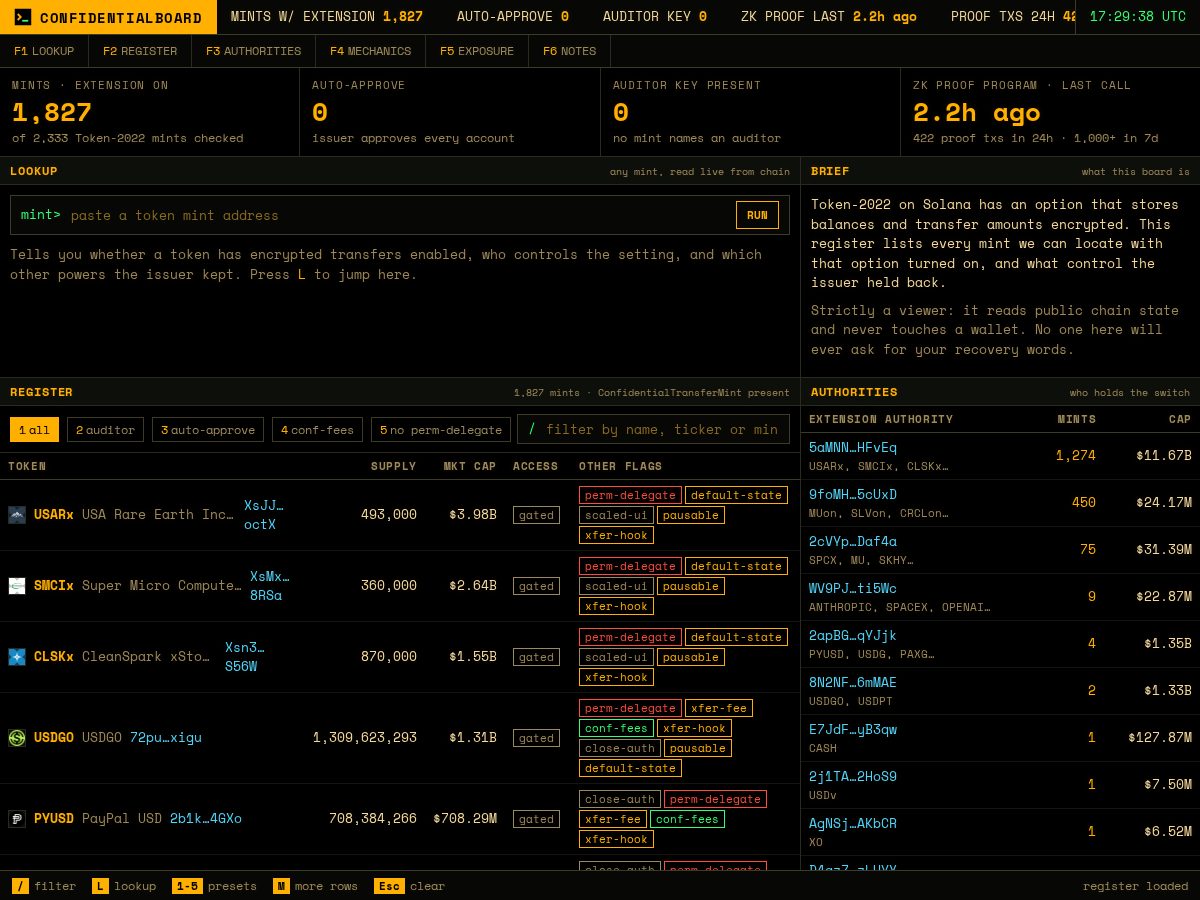
Task: Click the Auto-Approve 0 stat card
Action: [450, 112]
